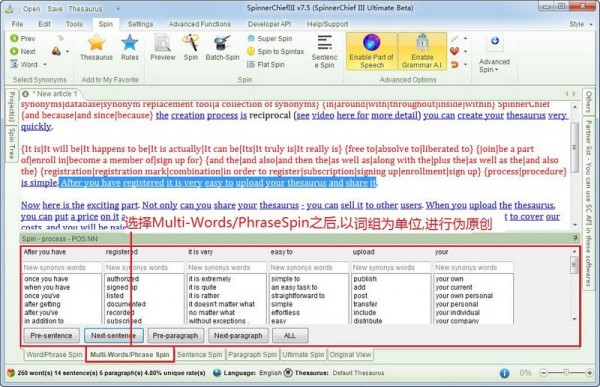Image resolution: width=600 pixels, height=387 pixels.
Task: Close the New article 1 tab
Action: click(x=25, y=94)
